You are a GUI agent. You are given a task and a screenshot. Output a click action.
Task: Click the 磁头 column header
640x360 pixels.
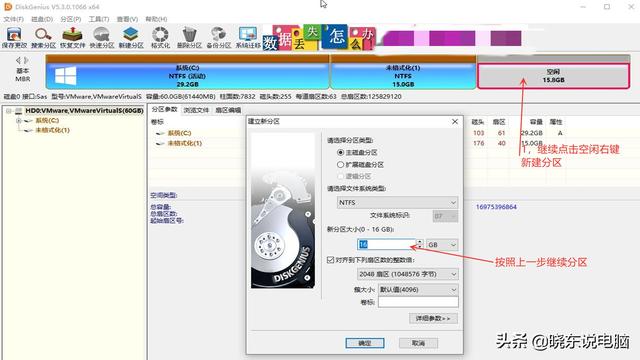click(478, 122)
